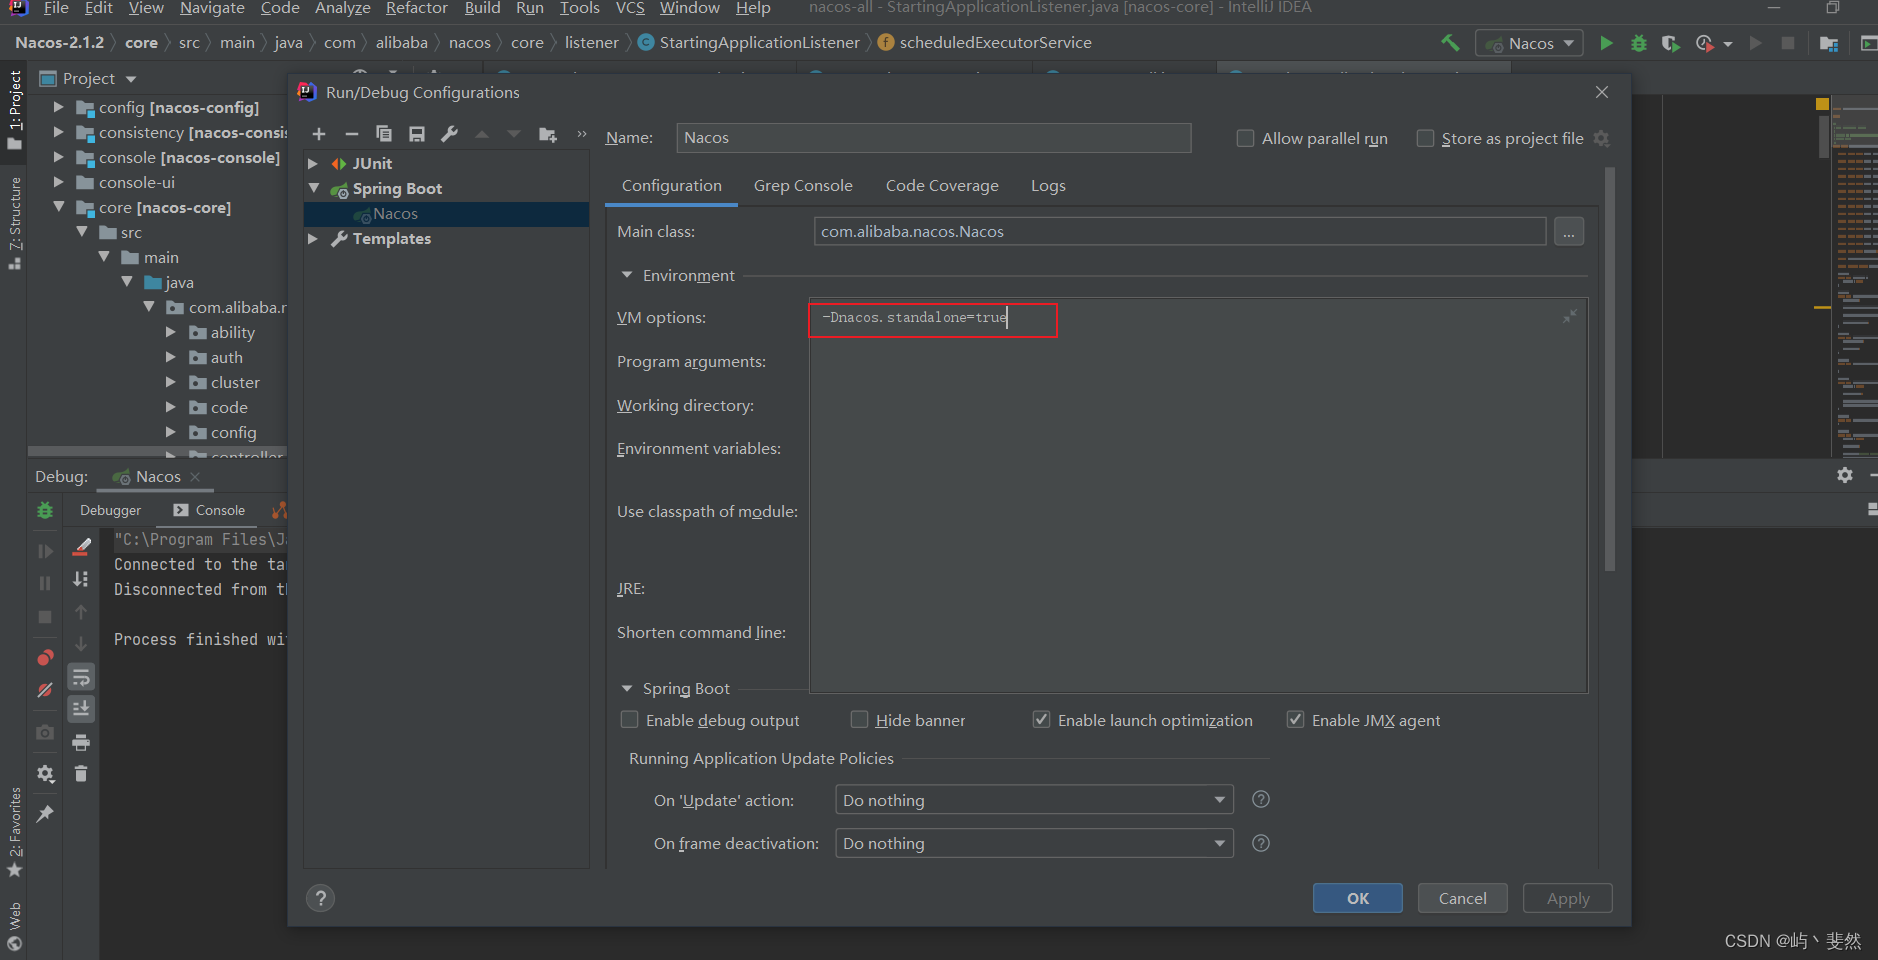Open Structure tool window tab

[14, 222]
